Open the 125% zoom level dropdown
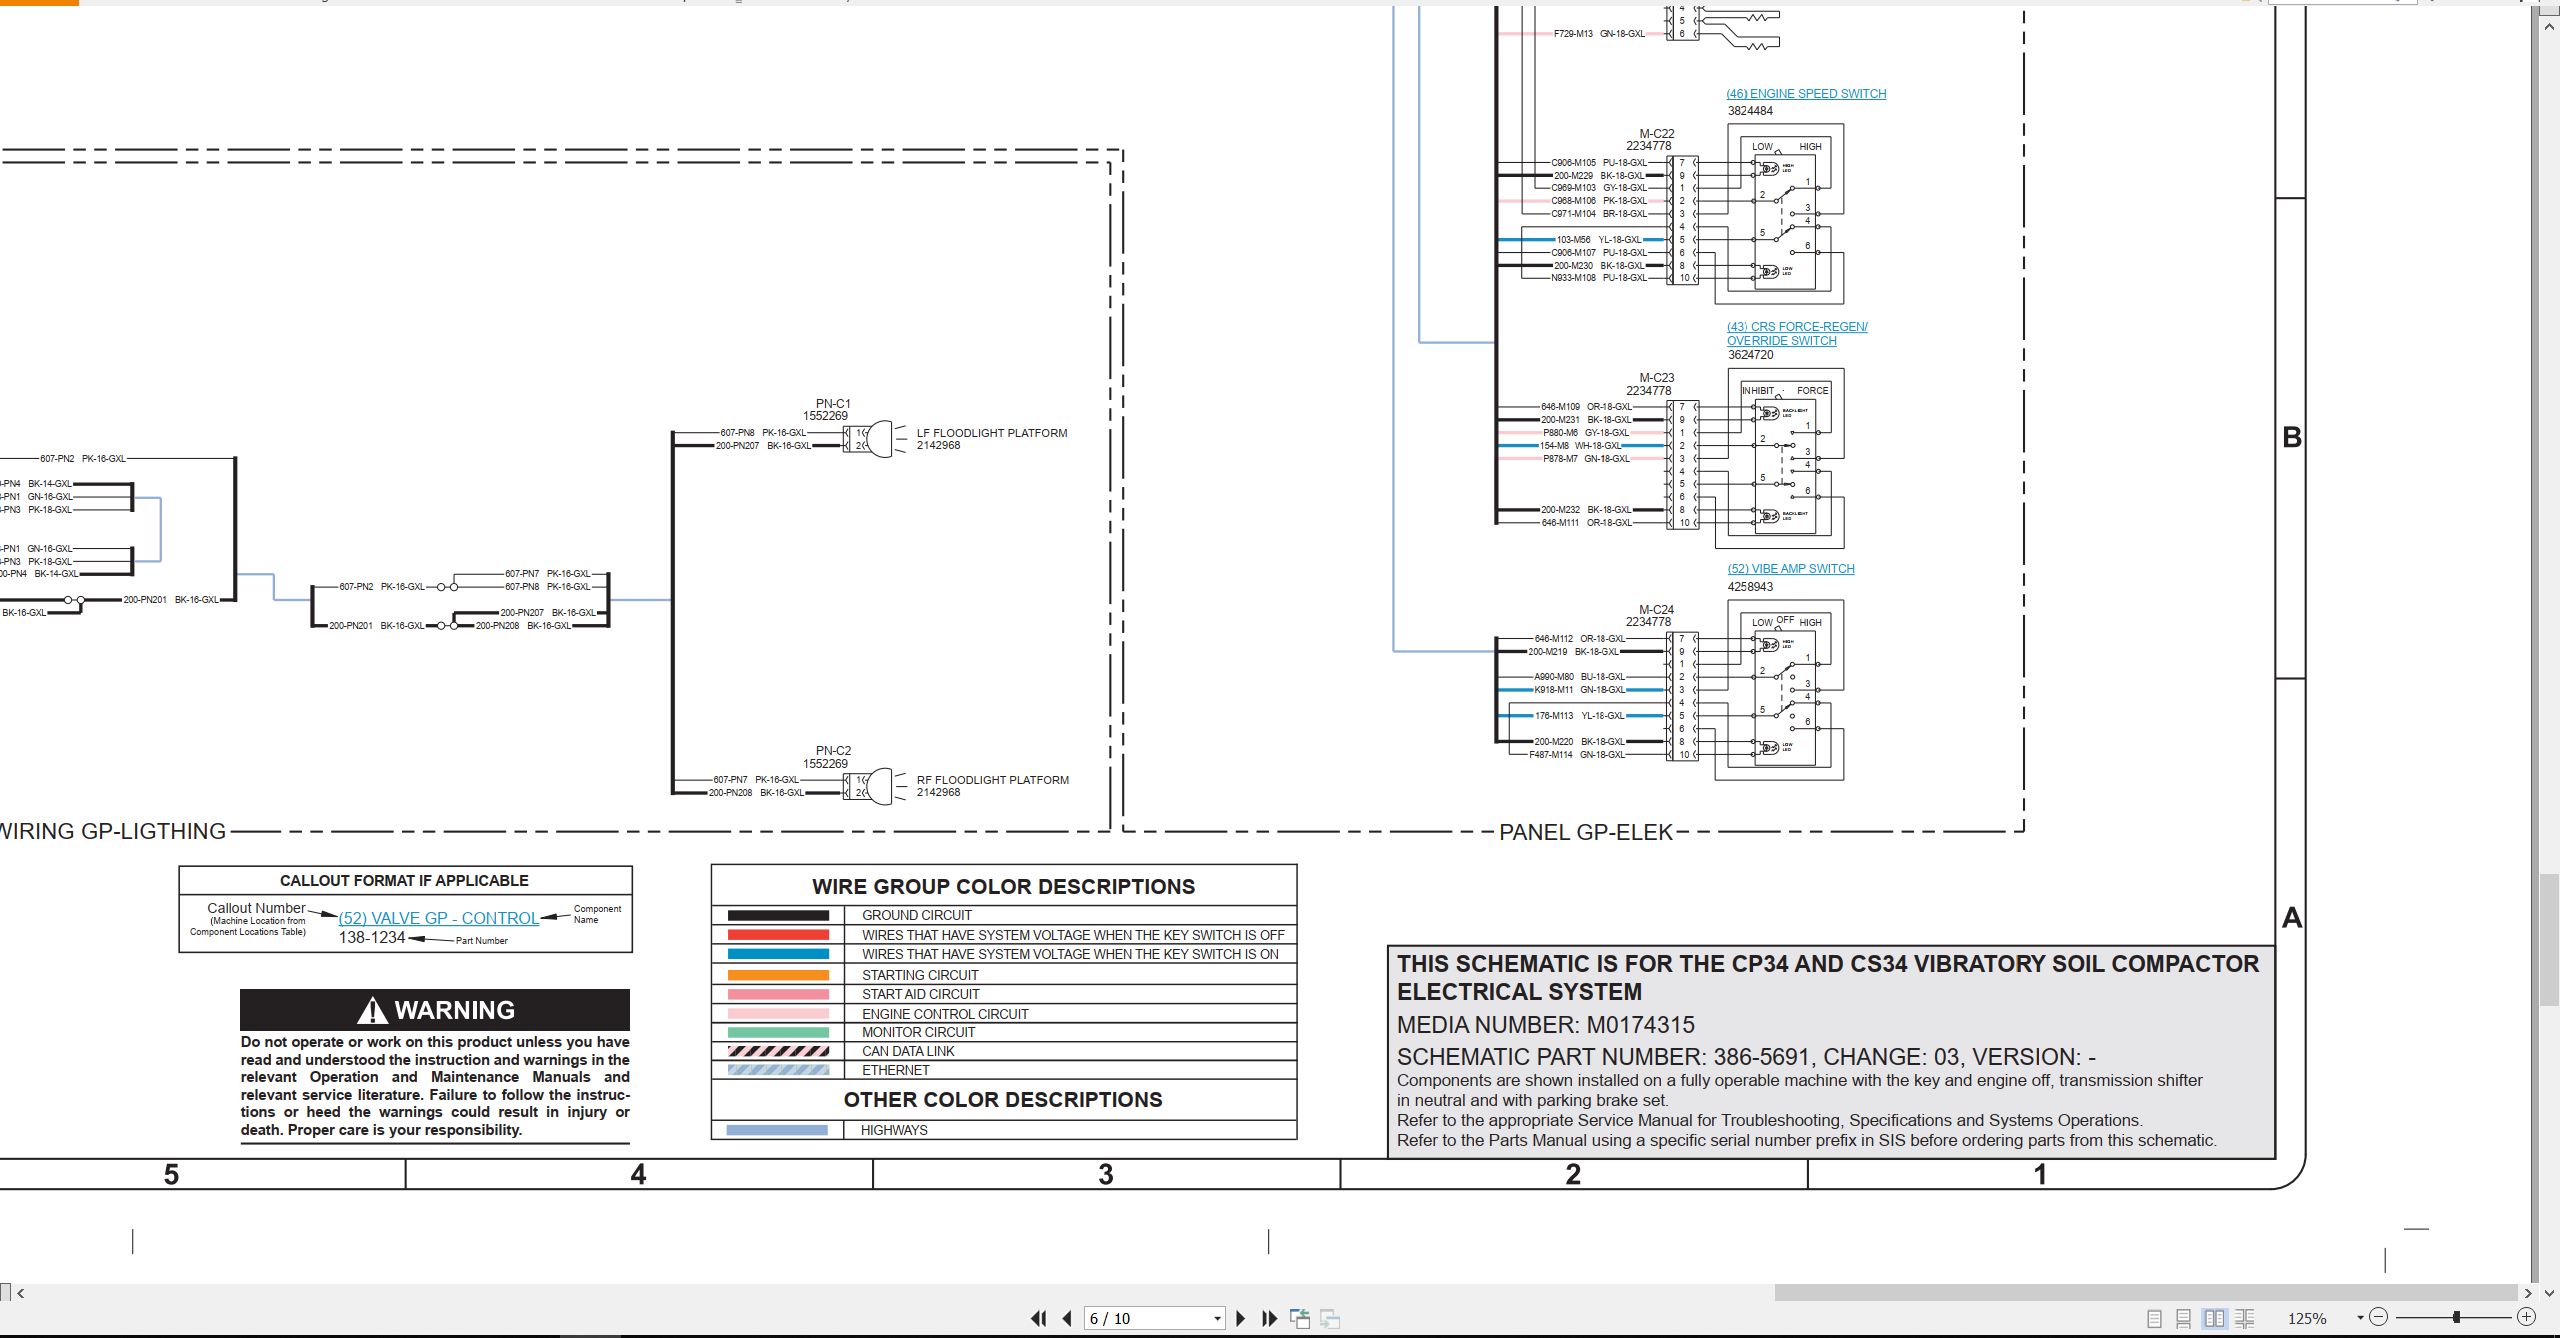Screen dimensions: 2560x1338 [2360, 1319]
